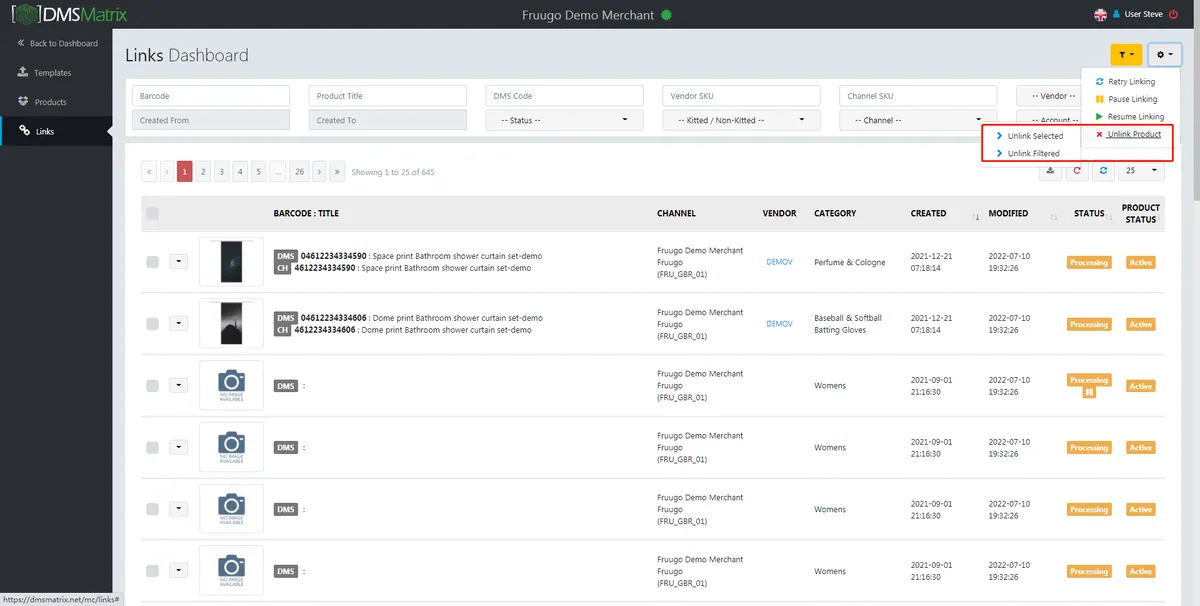
Task: Select Pause Linking in the settings menu
Action: pos(1132,99)
